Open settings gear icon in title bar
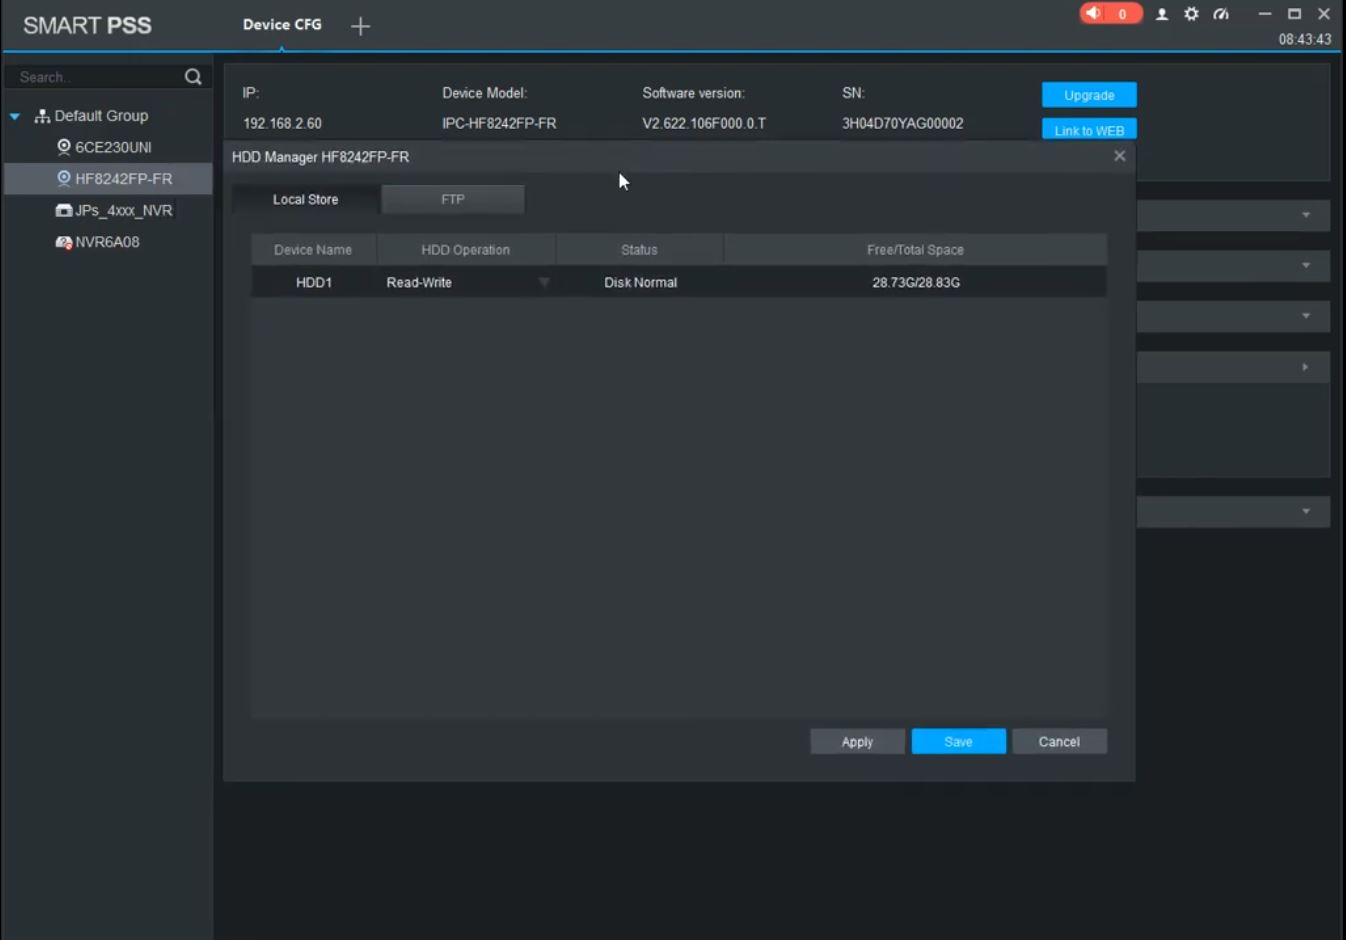This screenshot has height=940, width=1346. coord(1191,14)
